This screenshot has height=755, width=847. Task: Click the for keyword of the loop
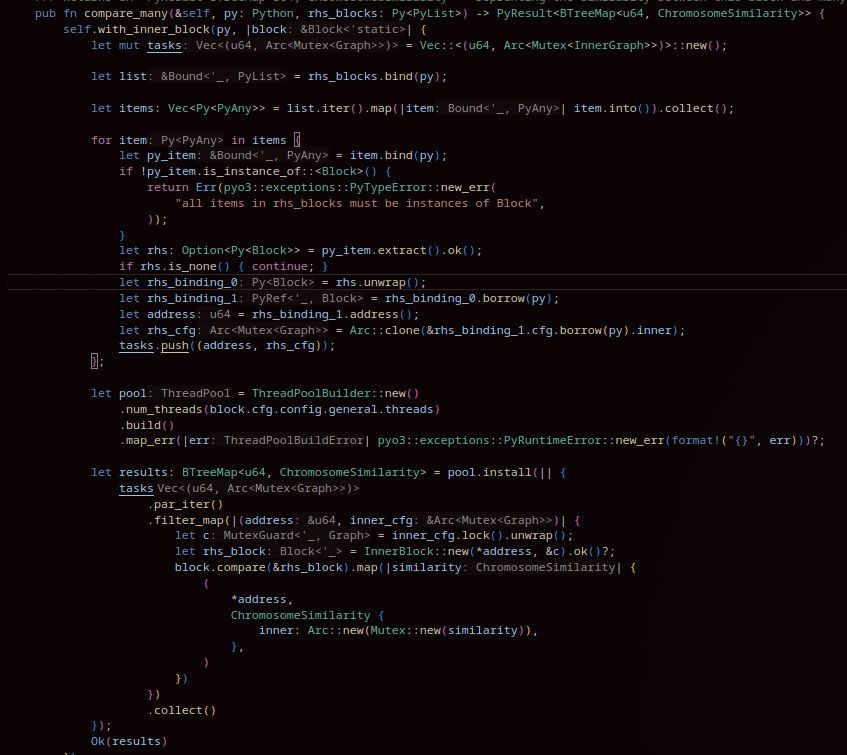pos(102,140)
